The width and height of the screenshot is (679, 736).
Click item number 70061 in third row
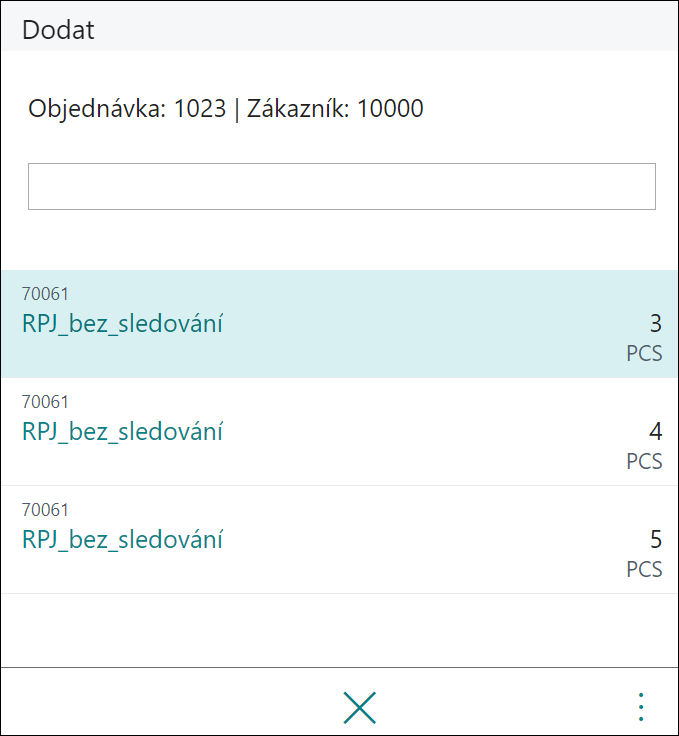point(46,510)
